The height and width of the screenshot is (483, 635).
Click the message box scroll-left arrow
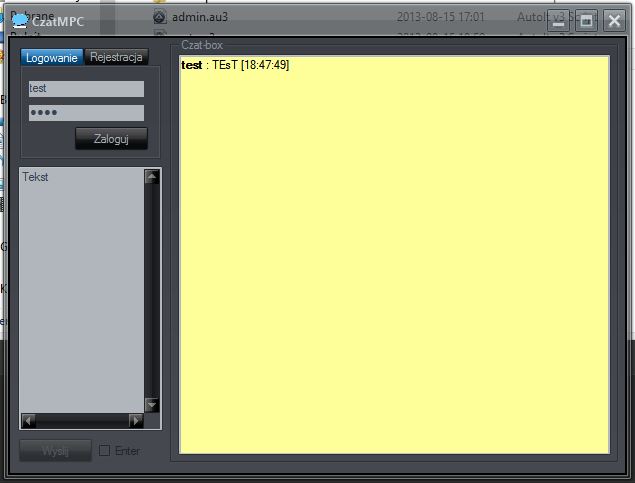28,421
